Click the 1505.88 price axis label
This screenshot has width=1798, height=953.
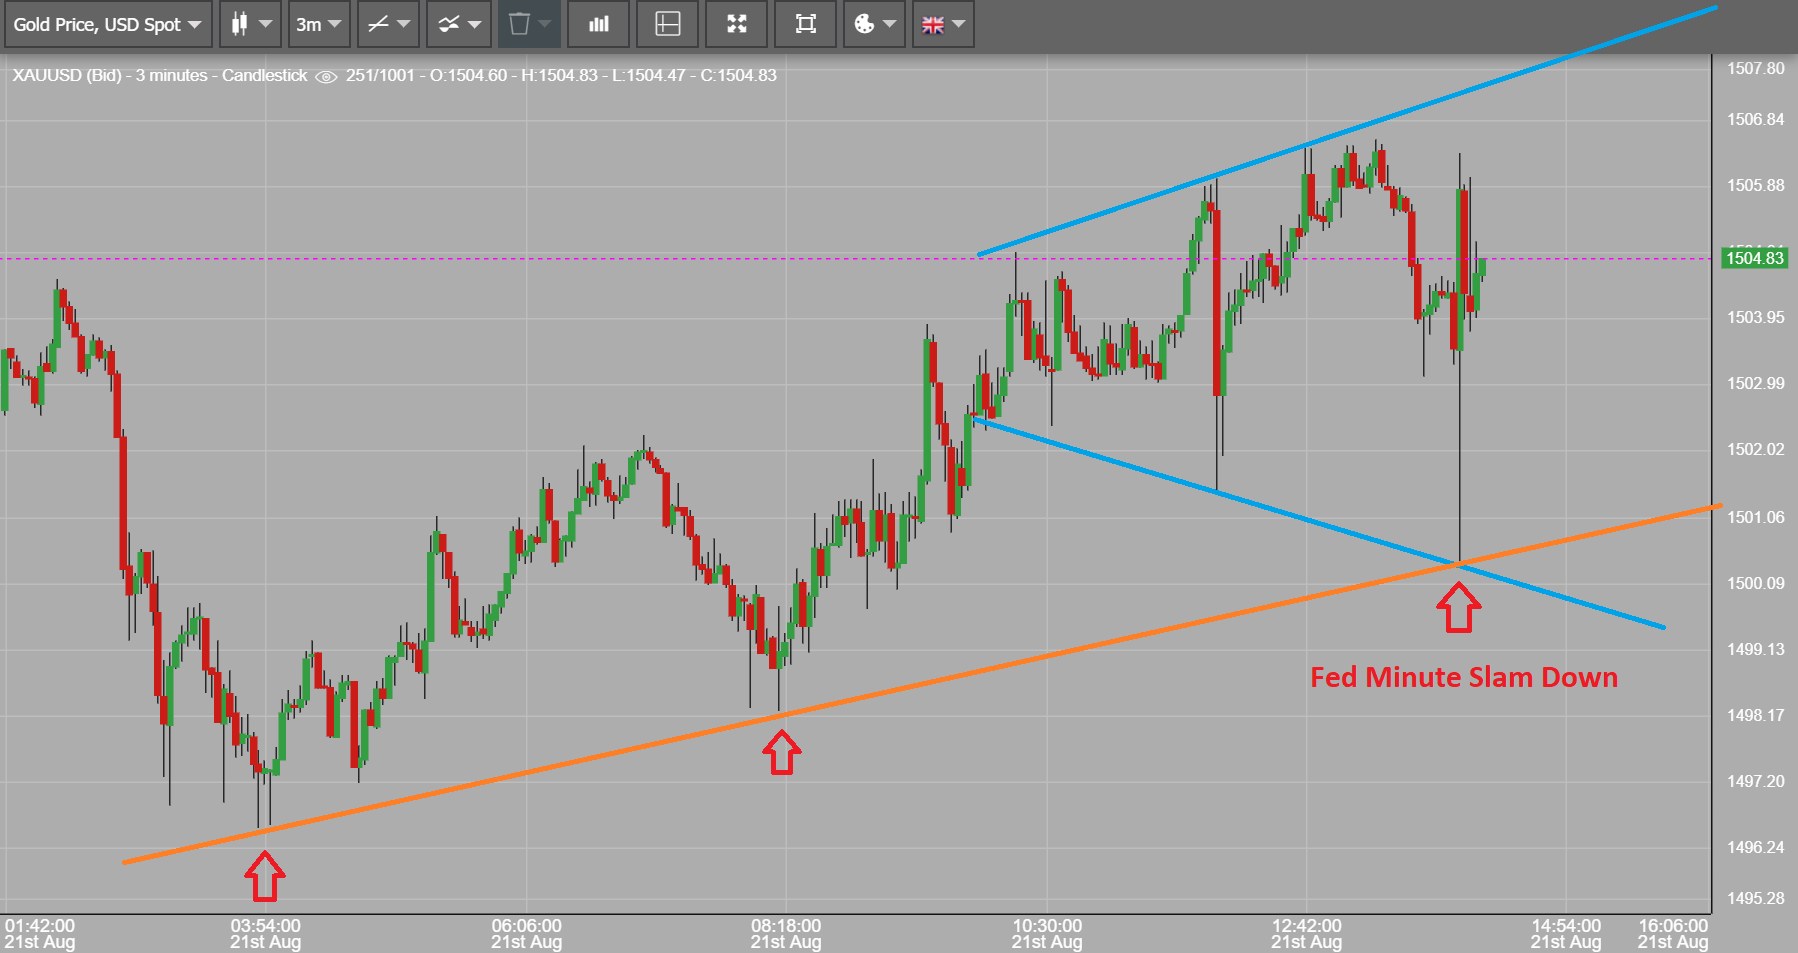click(x=1755, y=185)
